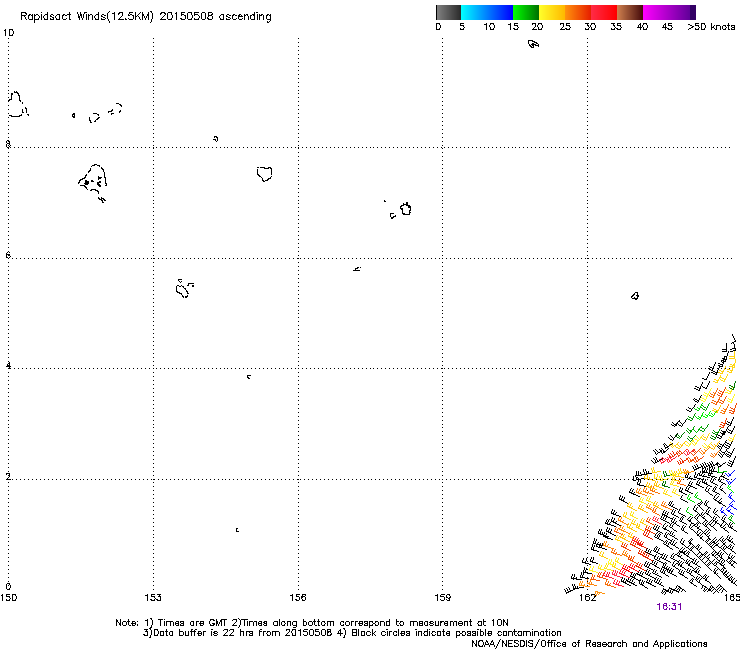Click the '162' longitude axis label
Screen dimensions: 740x650
click(587, 598)
